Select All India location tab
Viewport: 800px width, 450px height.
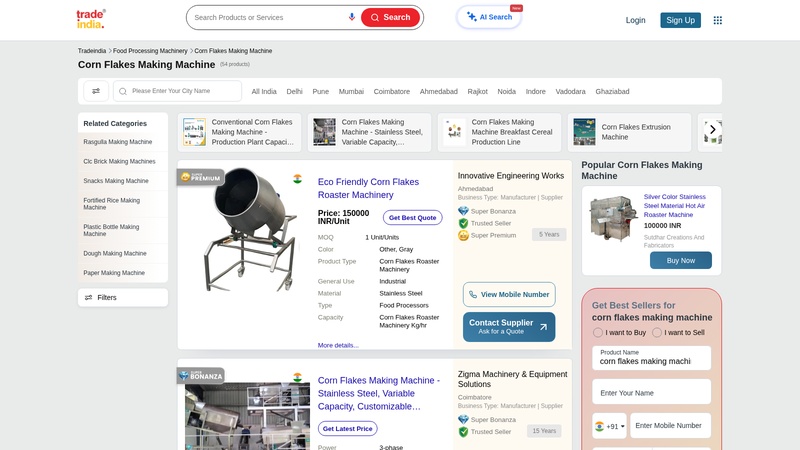[x=264, y=92]
